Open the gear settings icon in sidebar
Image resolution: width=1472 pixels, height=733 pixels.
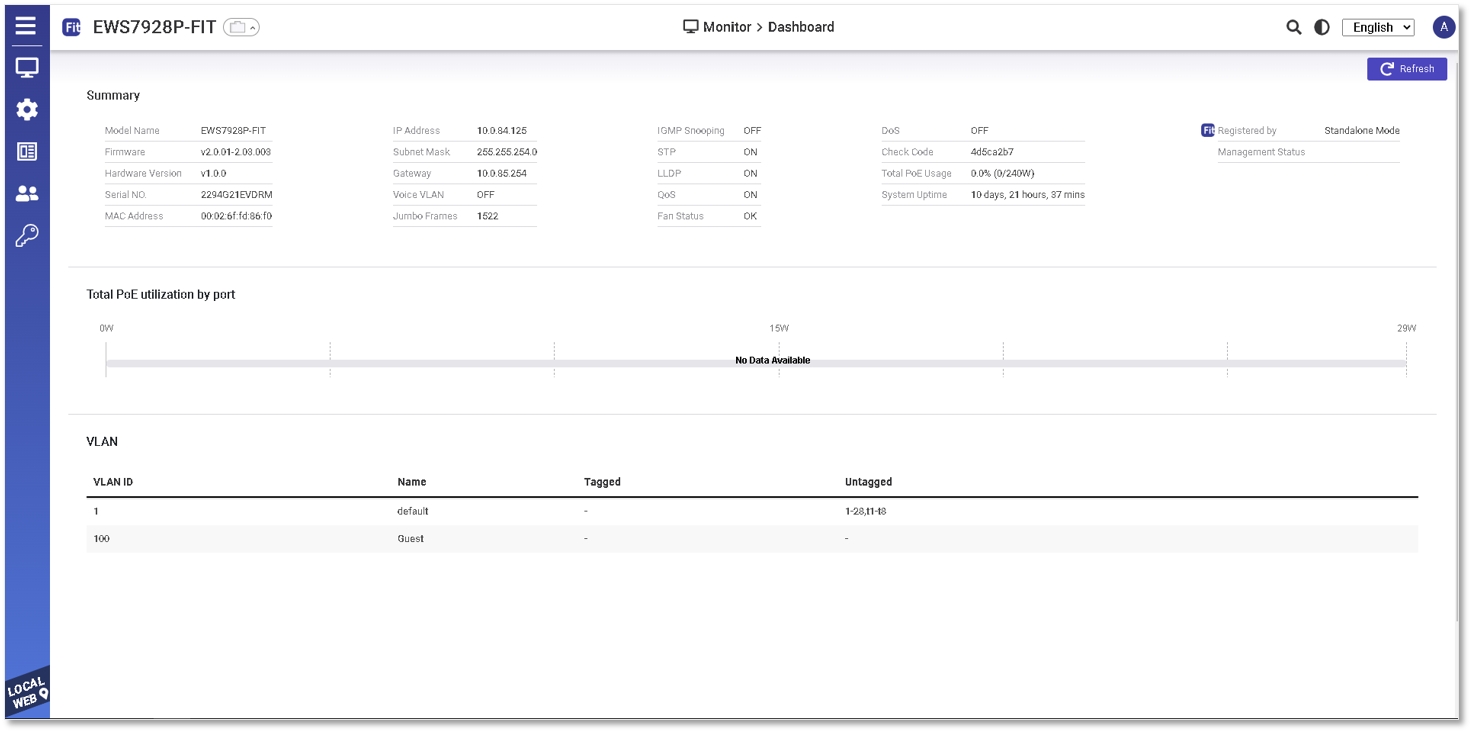[x=27, y=109]
